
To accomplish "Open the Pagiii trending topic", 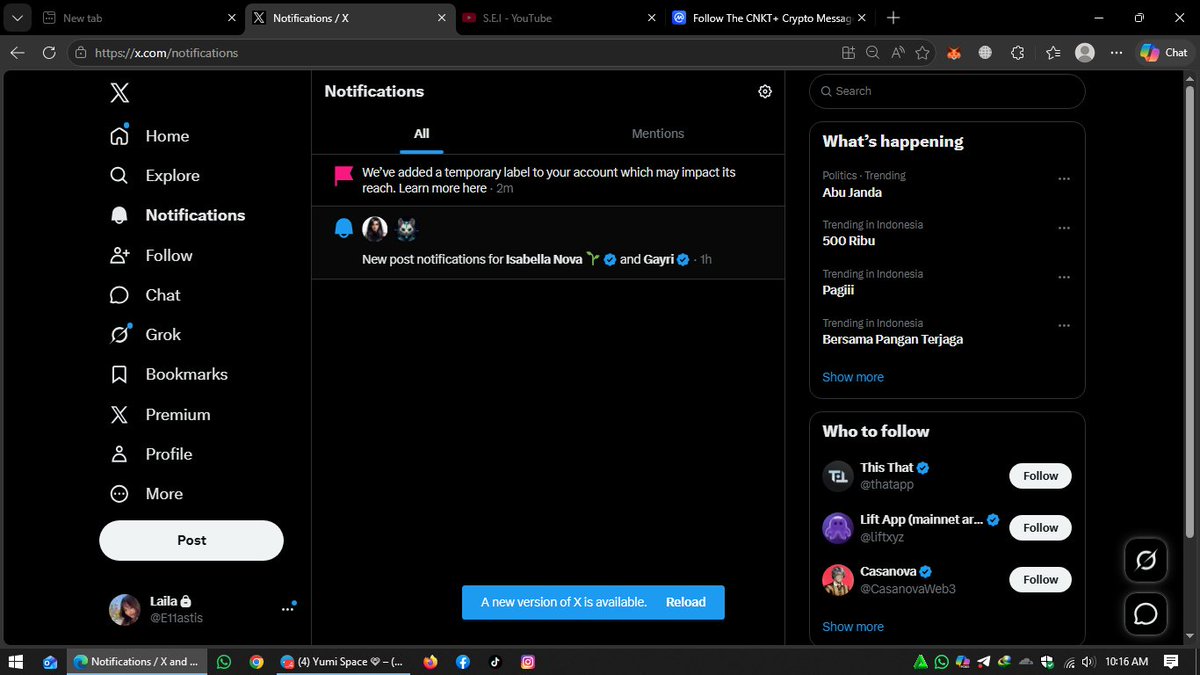I will [837, 290].
